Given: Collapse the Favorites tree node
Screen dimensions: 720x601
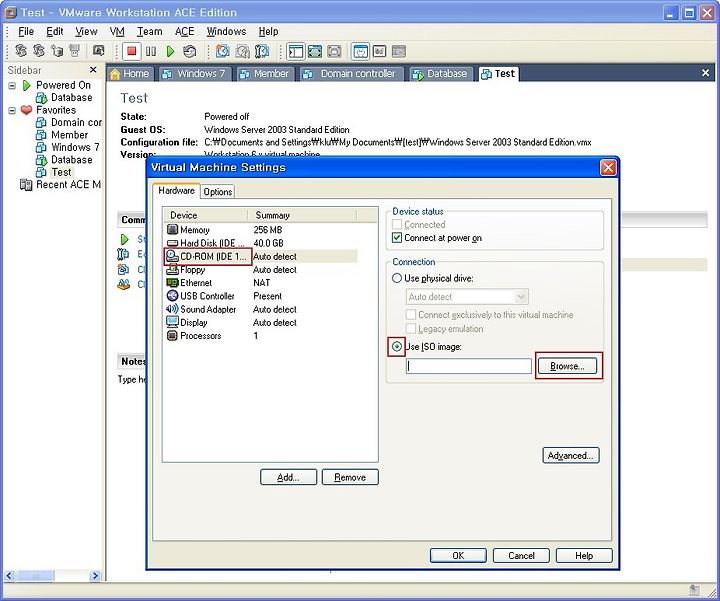Looking at the screenshot, I should click(12, 110).
